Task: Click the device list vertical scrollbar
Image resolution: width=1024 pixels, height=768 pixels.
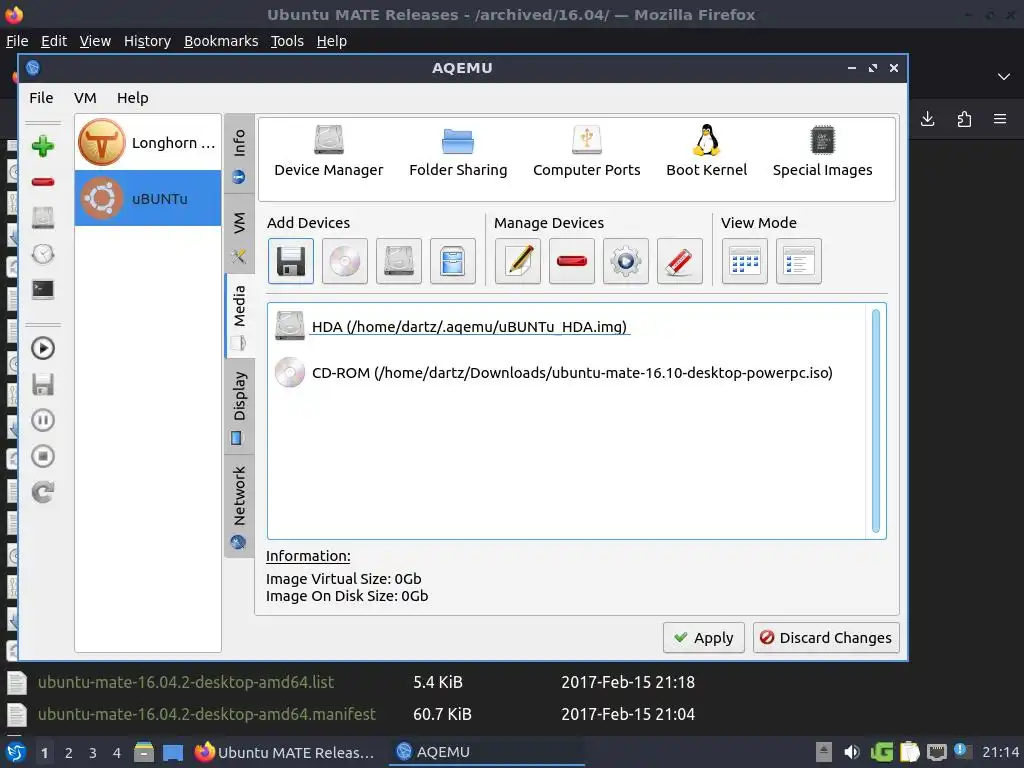Action: click(876, 421)
